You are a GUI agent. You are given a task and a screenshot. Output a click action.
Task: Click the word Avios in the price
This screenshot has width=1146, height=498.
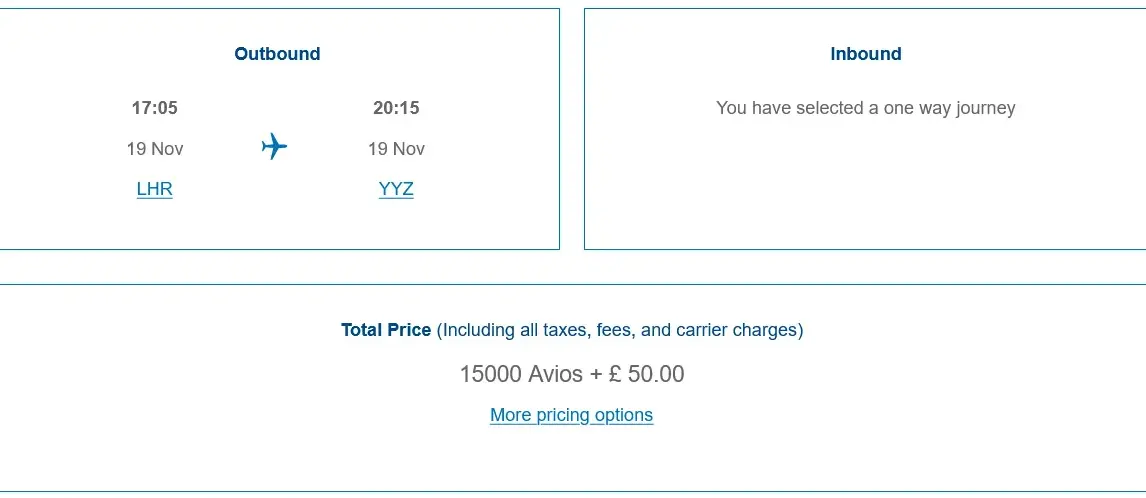point(555,374)
